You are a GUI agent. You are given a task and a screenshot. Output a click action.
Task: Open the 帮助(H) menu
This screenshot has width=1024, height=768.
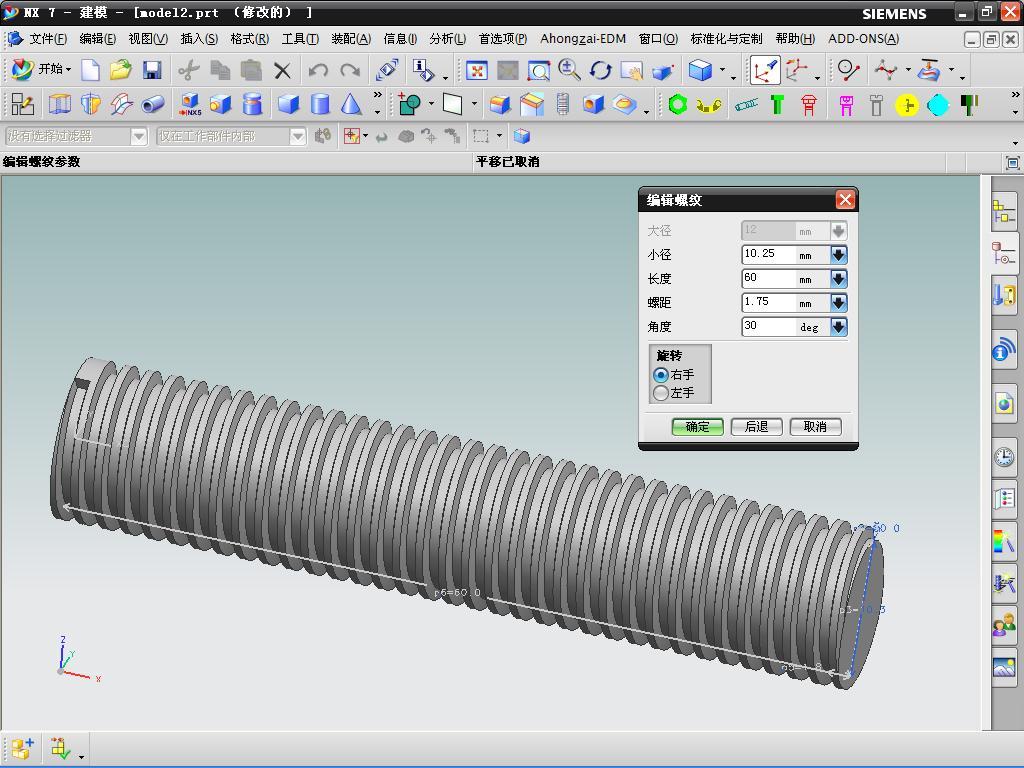coord(795,39)
